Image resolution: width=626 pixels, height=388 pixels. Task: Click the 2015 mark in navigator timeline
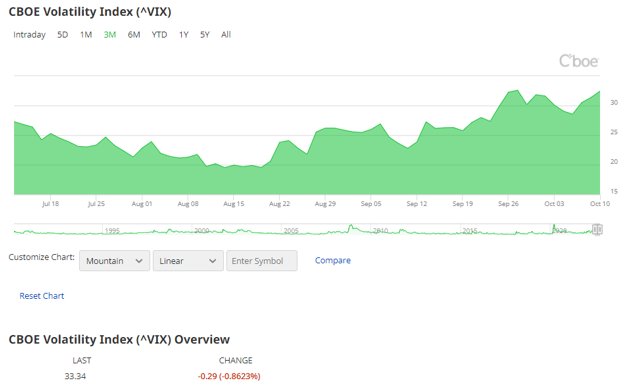[x=470, y=231]
